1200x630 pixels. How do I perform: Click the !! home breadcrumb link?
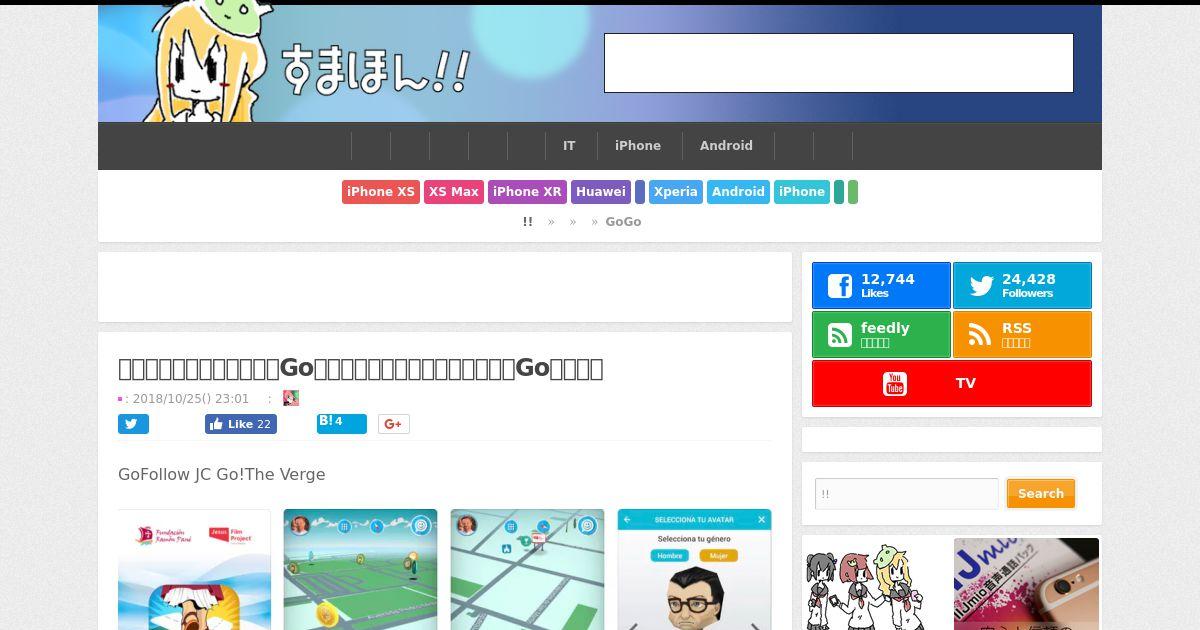point(527,222)
